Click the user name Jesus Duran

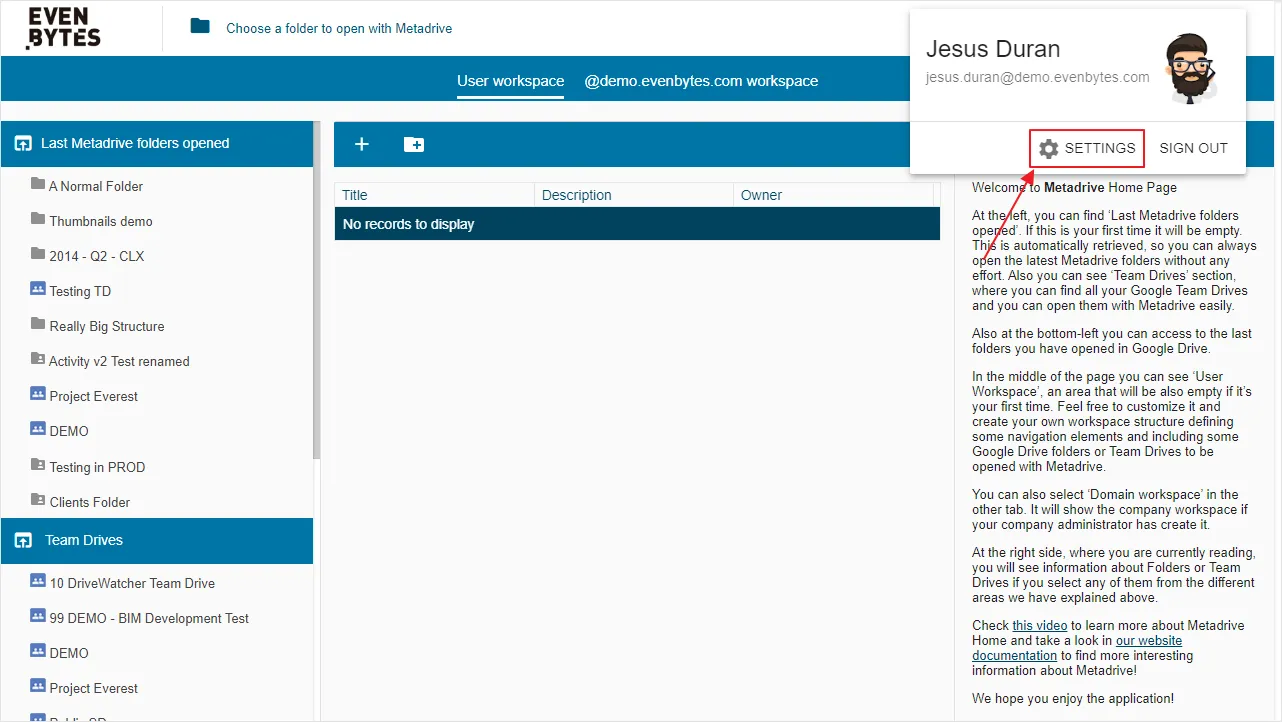[x=993, y=49]
